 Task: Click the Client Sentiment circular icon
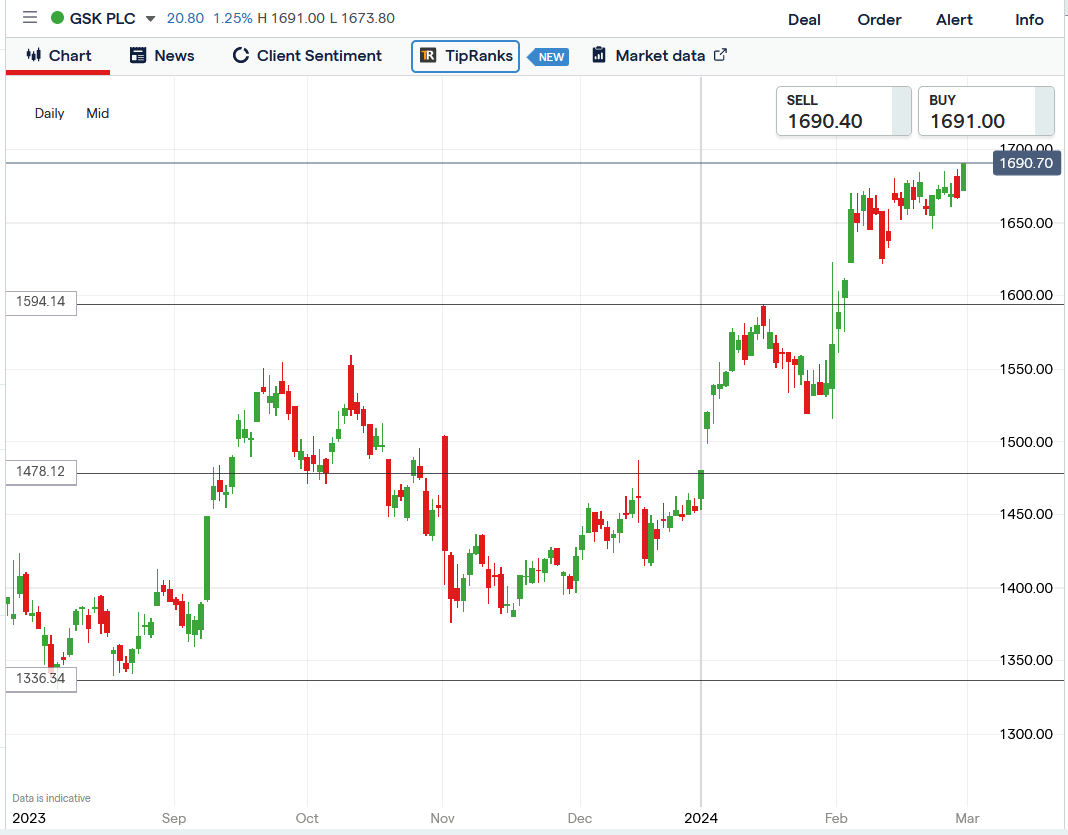point(240,55)
